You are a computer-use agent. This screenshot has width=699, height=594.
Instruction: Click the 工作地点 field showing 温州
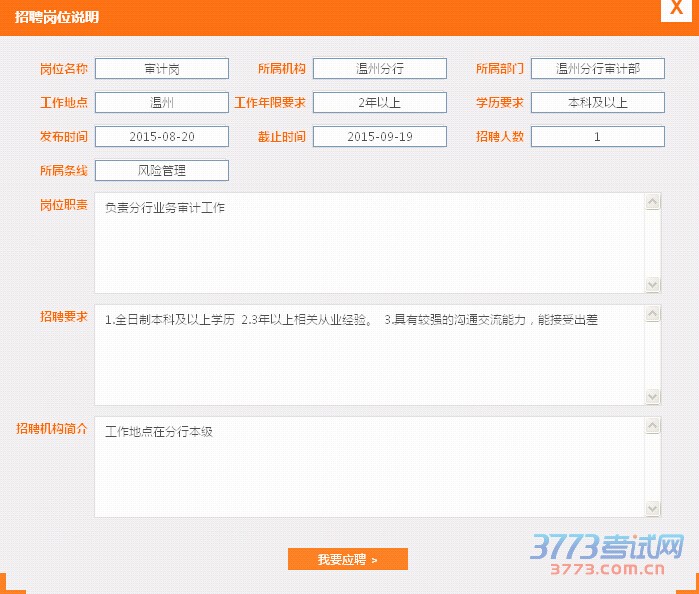(162, 103)
